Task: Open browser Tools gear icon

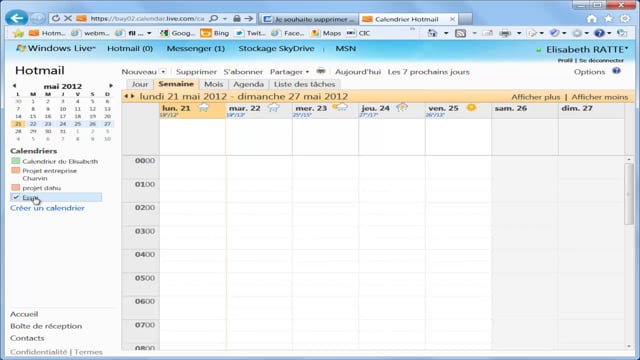Action: click(x=625, y=18)
